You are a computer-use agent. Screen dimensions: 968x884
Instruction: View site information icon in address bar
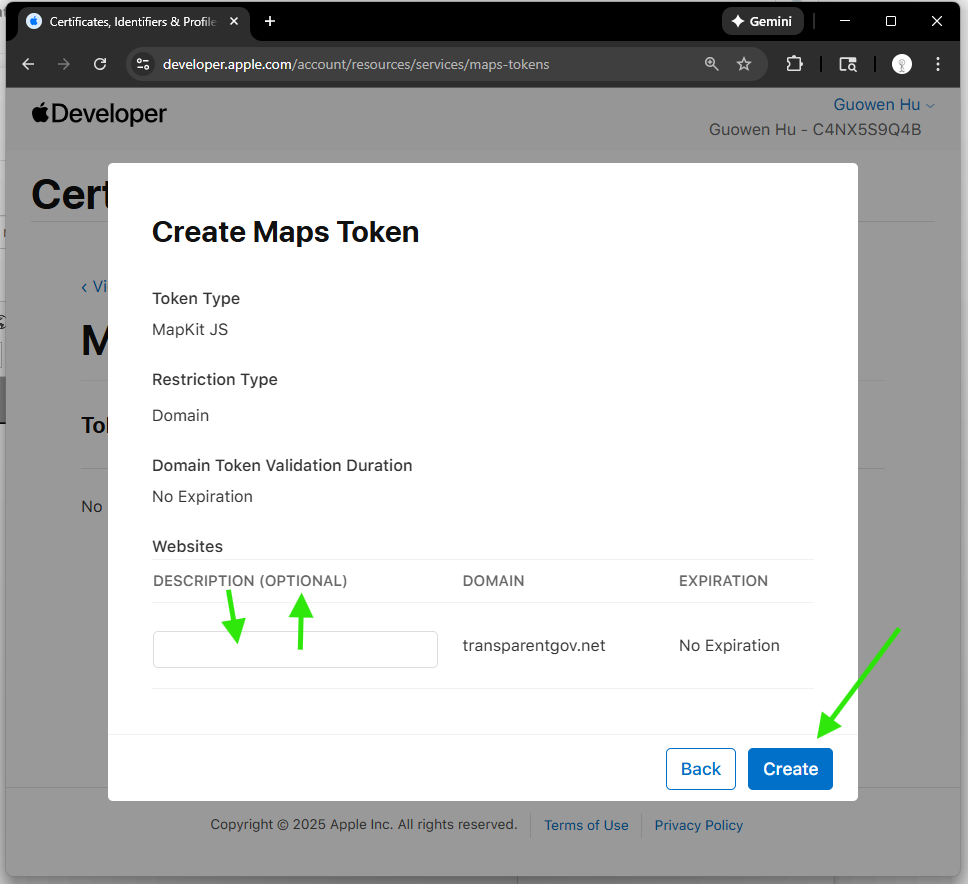click(x=144, y=64)
